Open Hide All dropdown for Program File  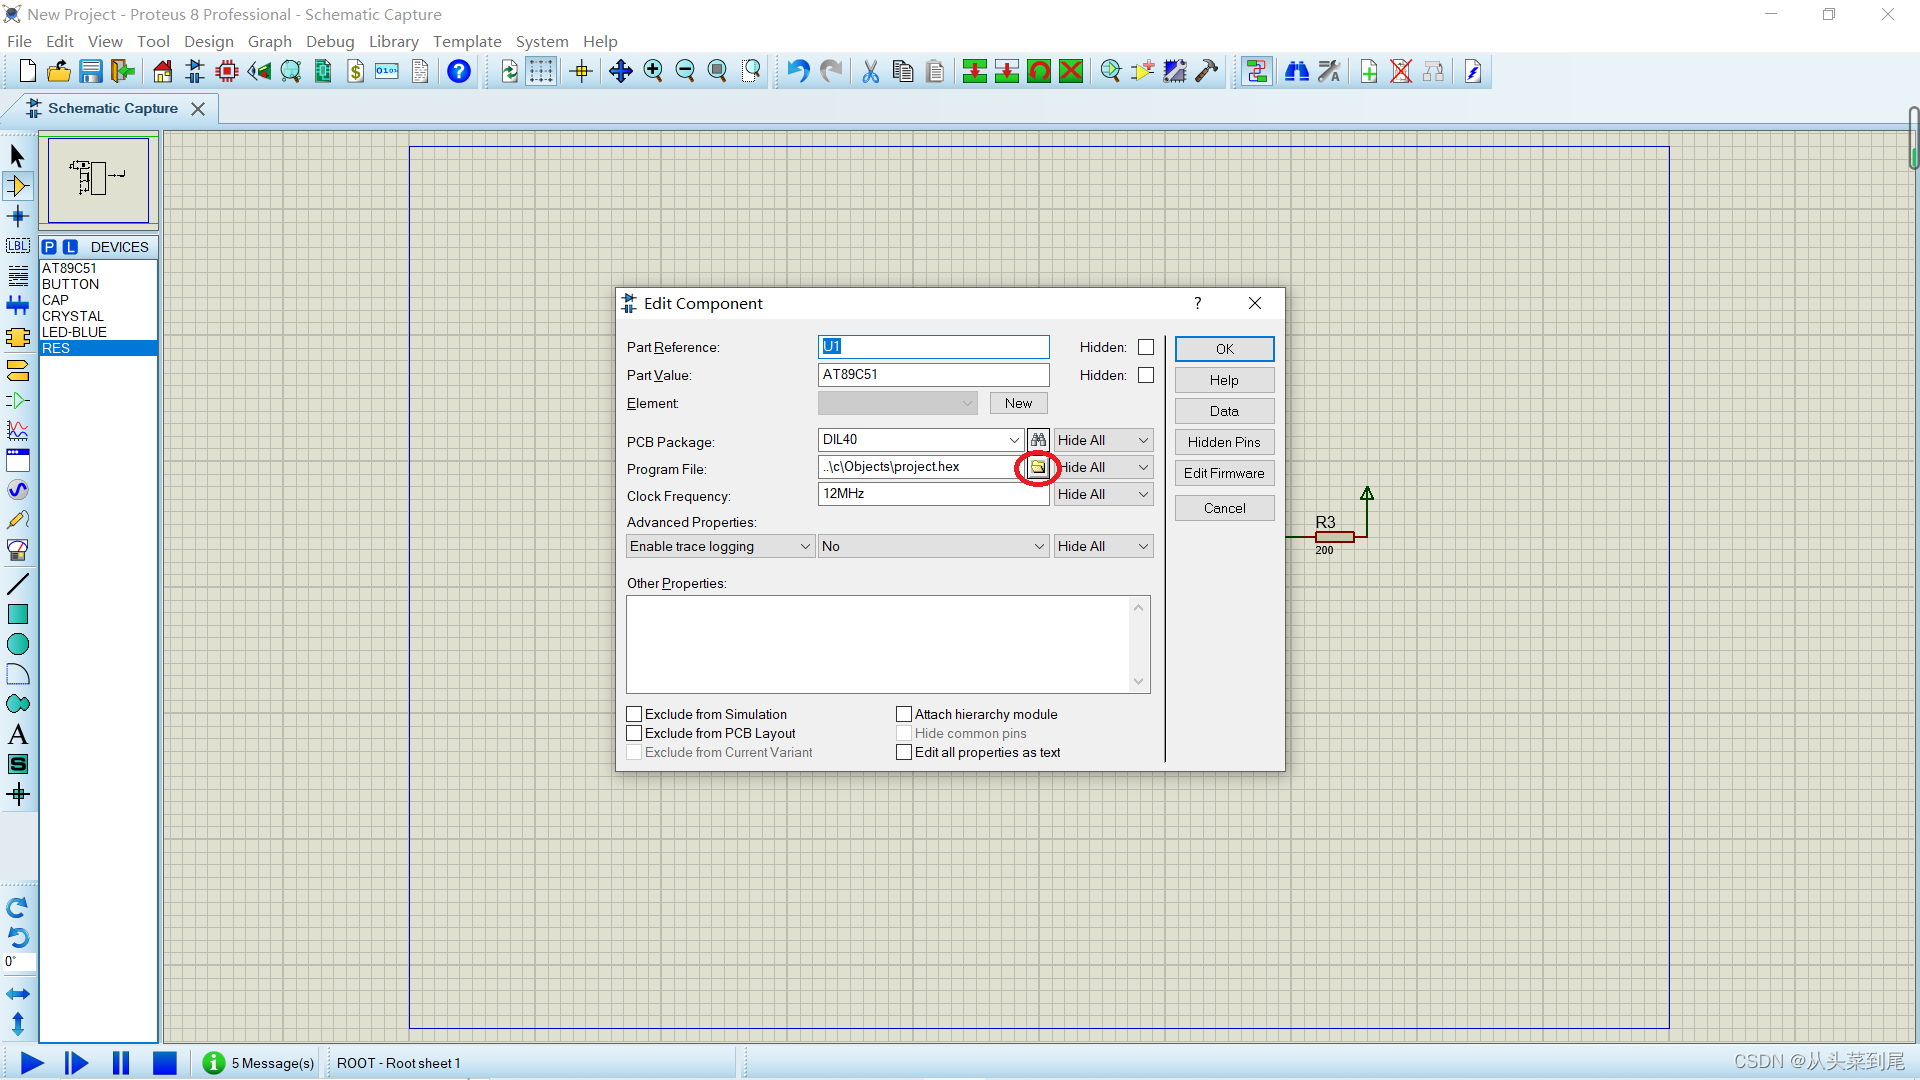coord(1103,467)
